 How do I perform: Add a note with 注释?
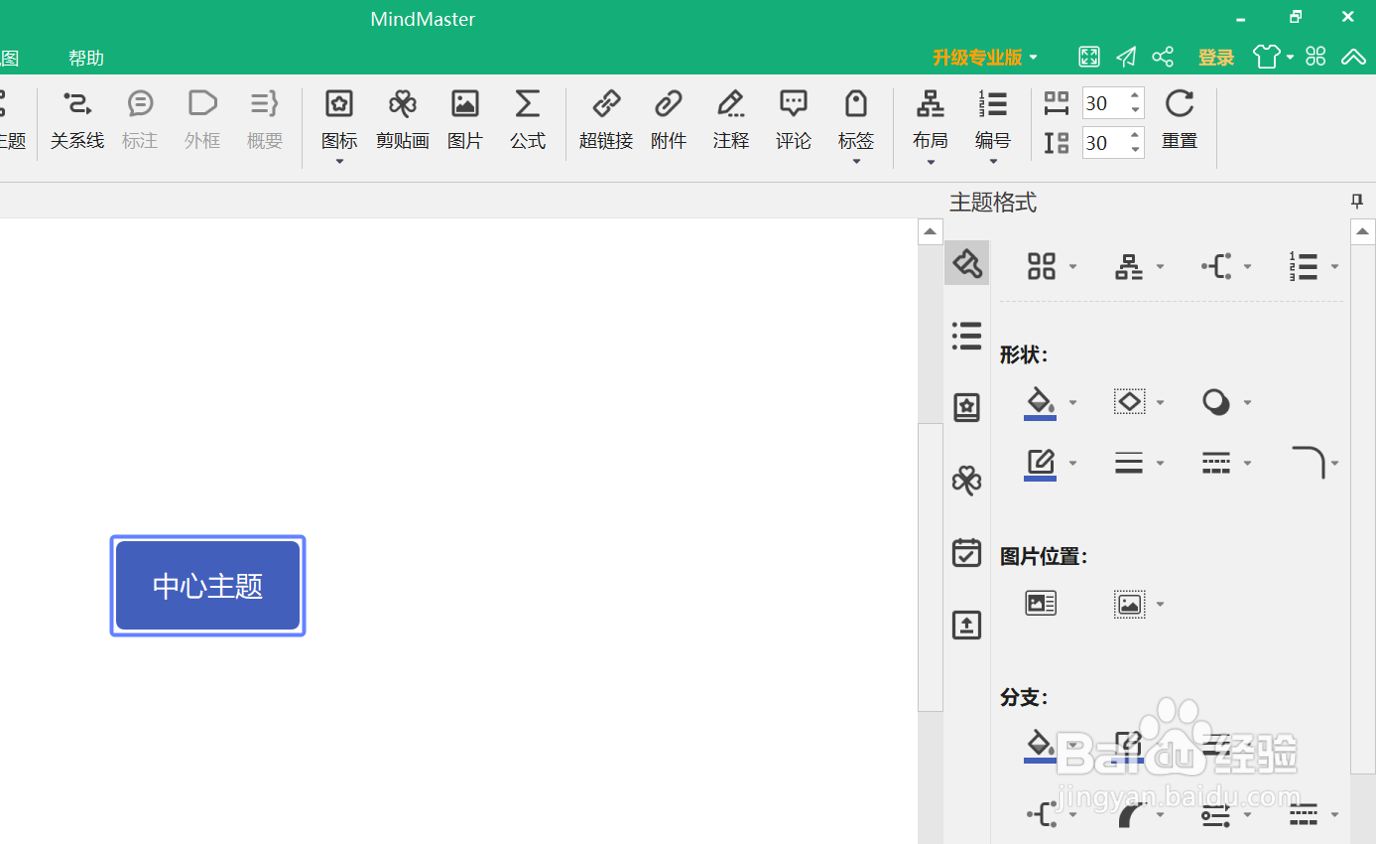tap(731, 120)
